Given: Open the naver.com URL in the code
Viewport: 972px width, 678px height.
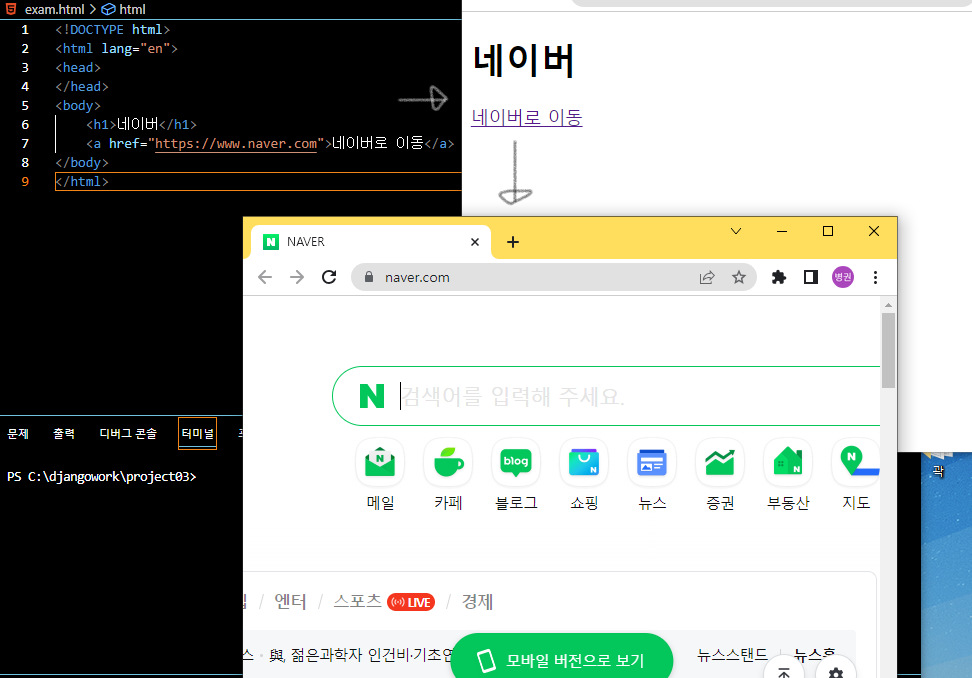Looking at the screenshot, I should pos(236,144).
